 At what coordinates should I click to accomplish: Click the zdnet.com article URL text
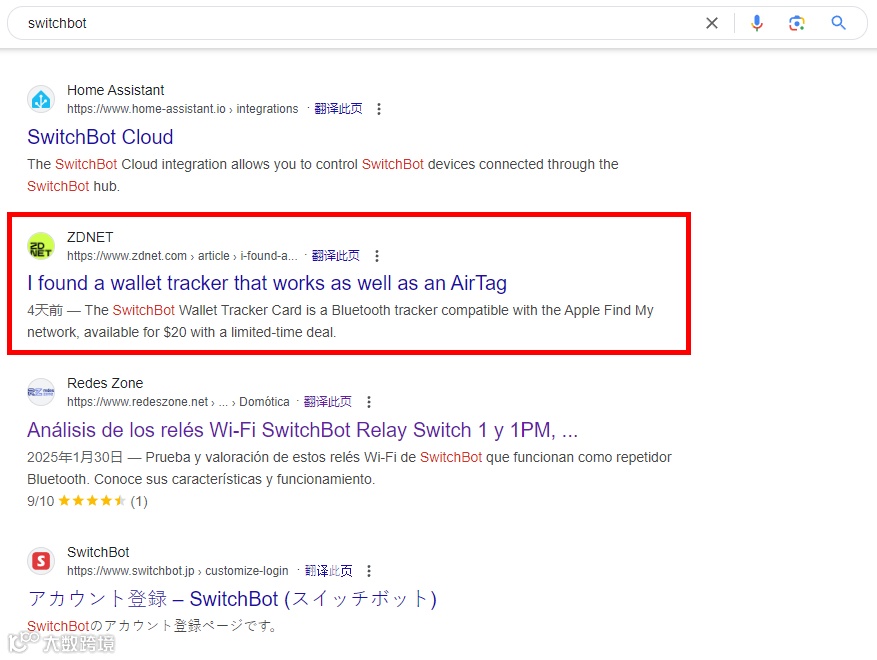click(182, 256)
